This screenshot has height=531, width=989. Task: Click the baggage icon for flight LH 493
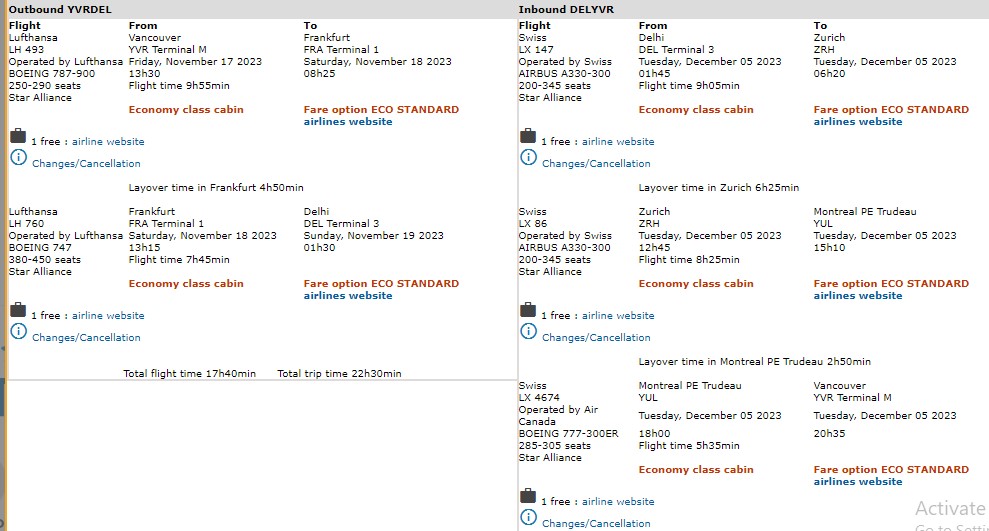18,137
